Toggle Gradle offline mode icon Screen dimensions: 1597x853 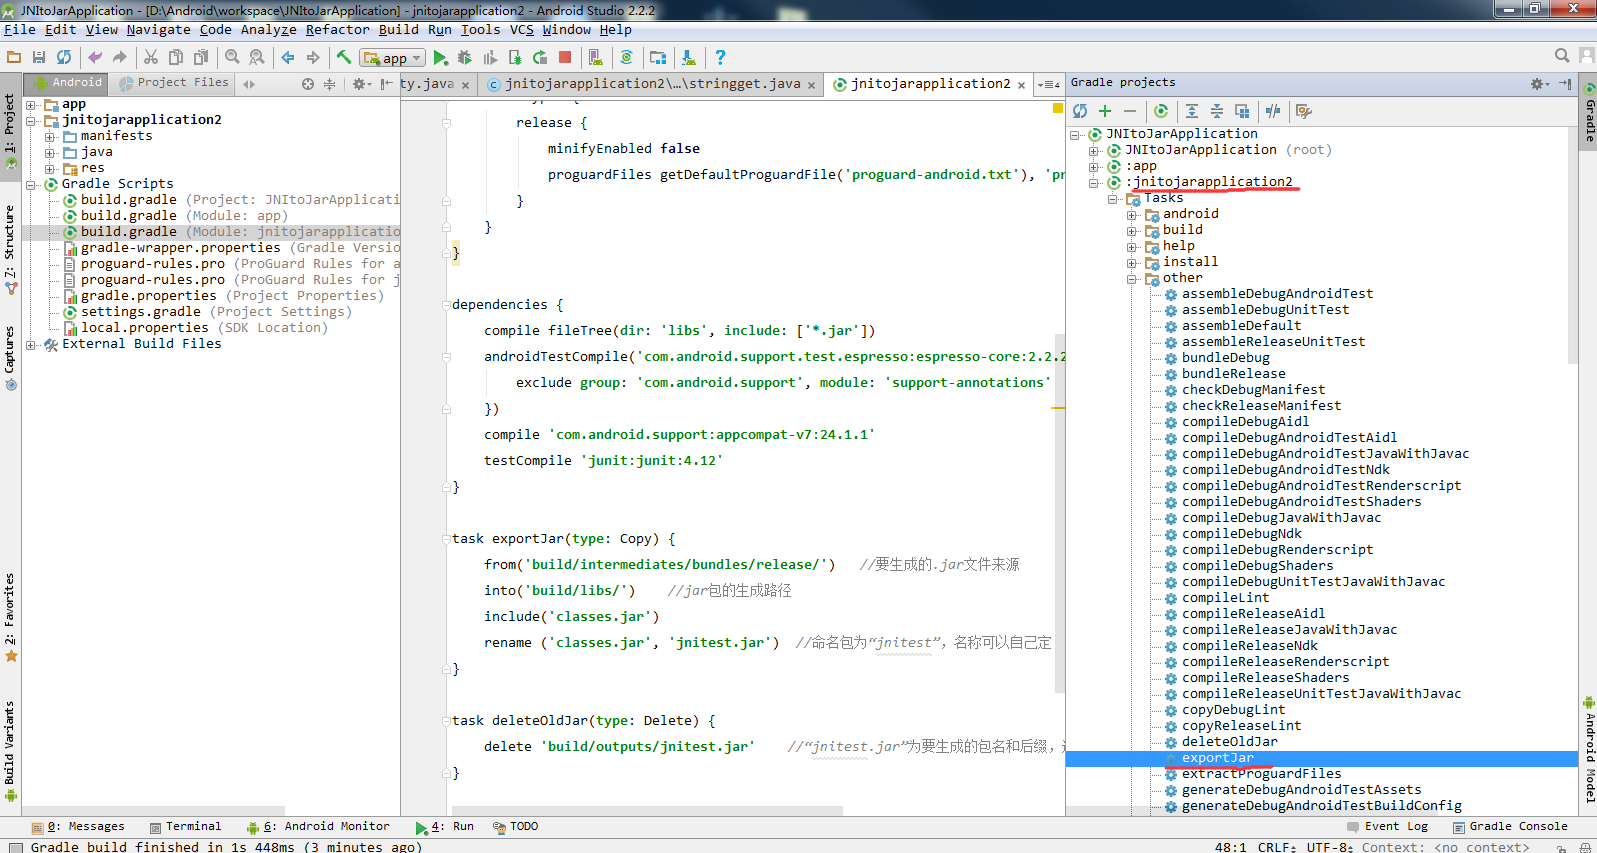pyautogui.click(x=1273, y=111)
